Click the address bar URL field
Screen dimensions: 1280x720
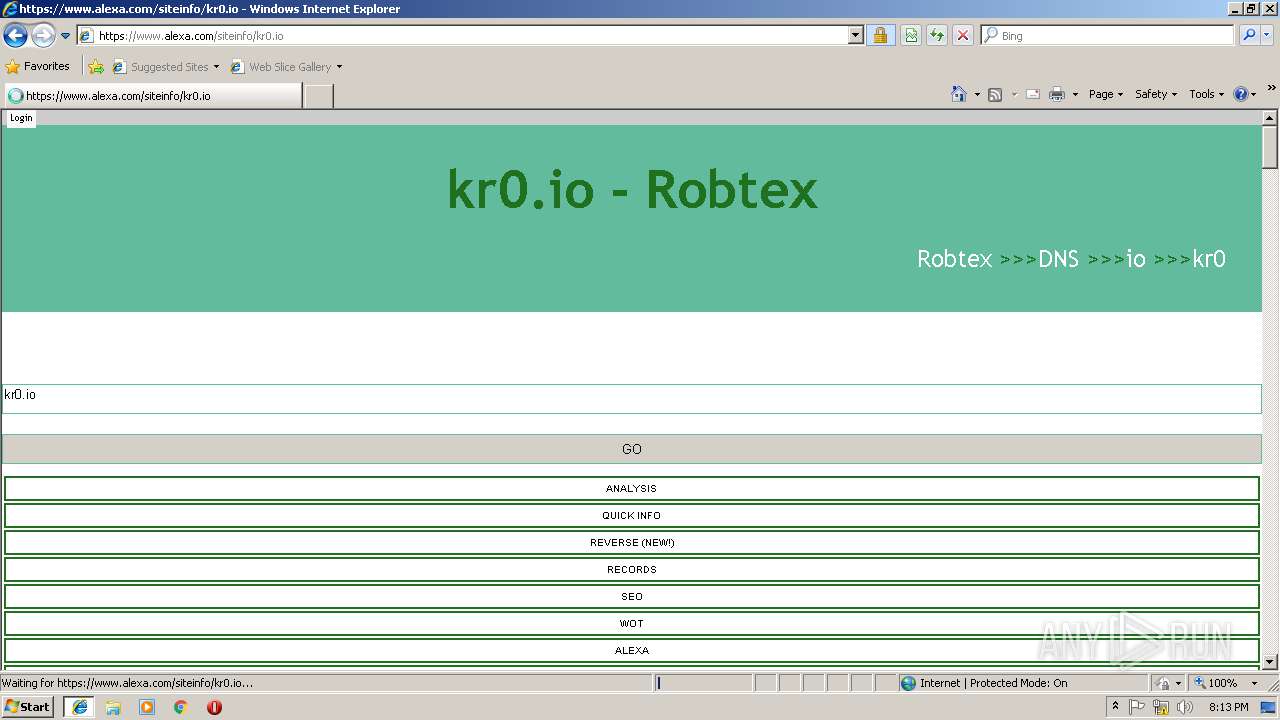[462, 36]
